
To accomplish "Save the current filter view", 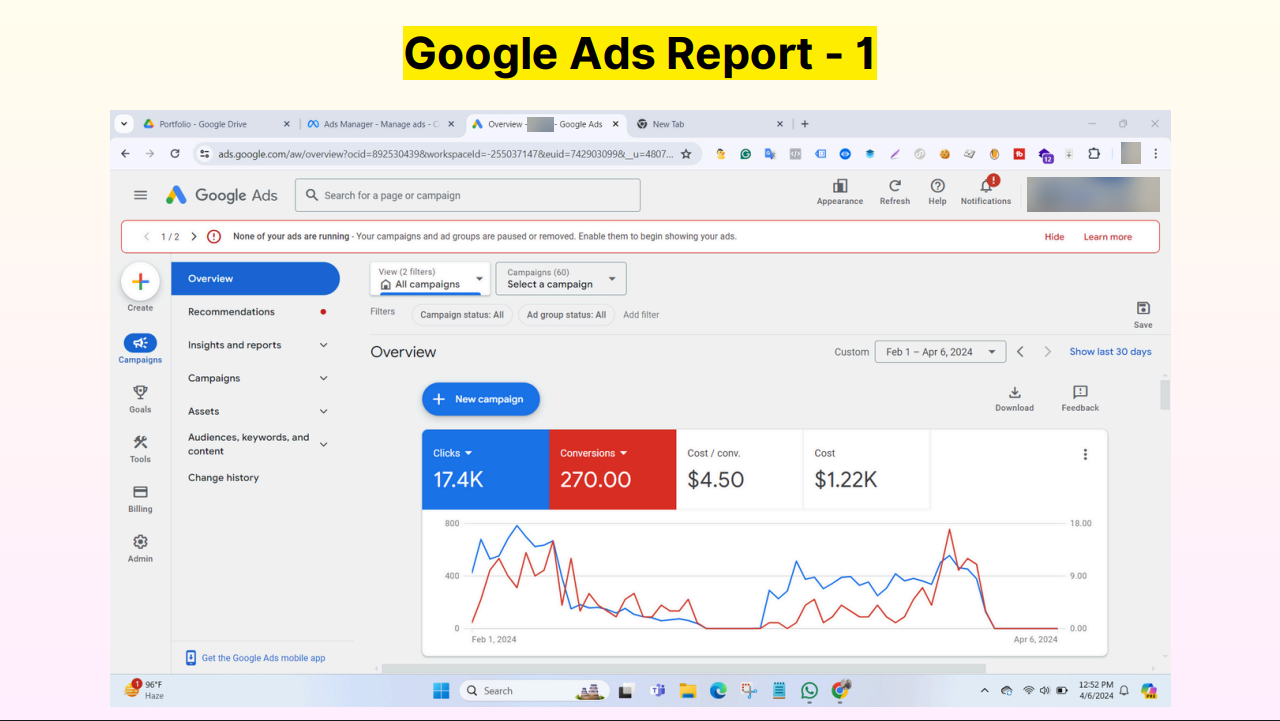I will pyautogui.click(x=1143, y=314).
